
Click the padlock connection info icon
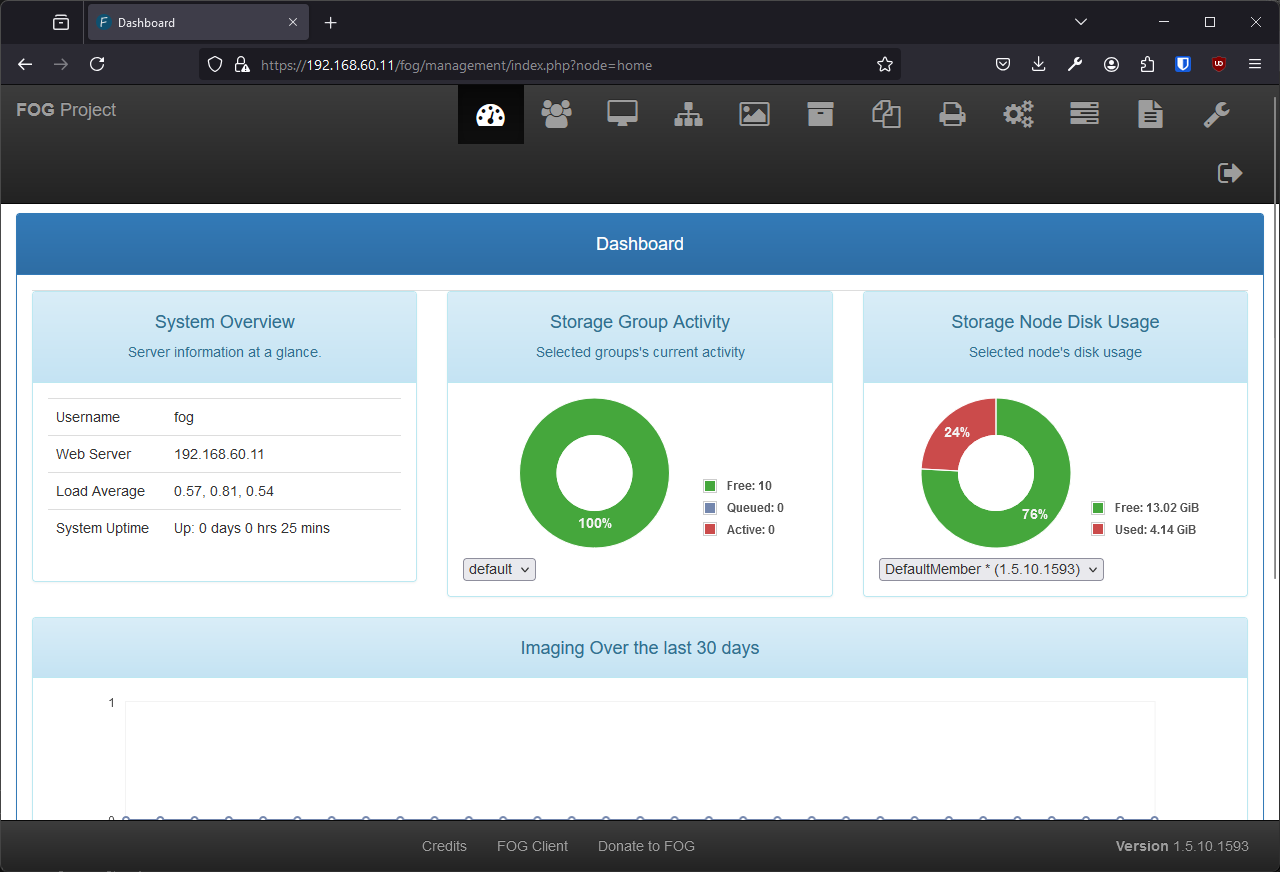[x=241, y=64]
